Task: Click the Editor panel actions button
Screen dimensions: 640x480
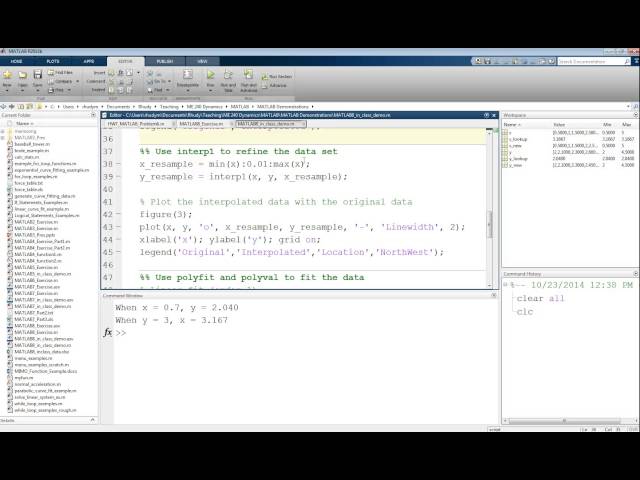Action: pos(487,115)
